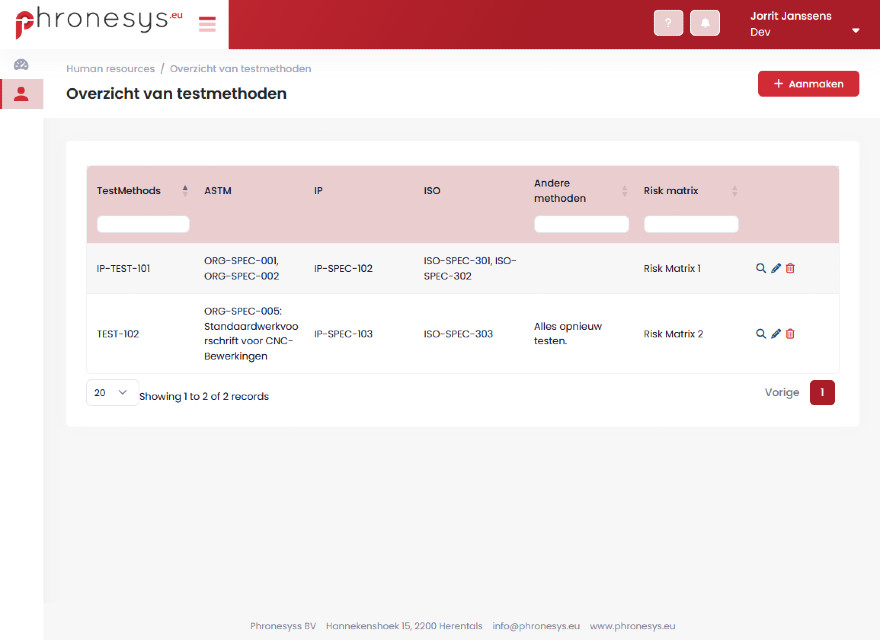
Task: Open the www.phronesys.eu footer link
Action: [x=632, y=626]
